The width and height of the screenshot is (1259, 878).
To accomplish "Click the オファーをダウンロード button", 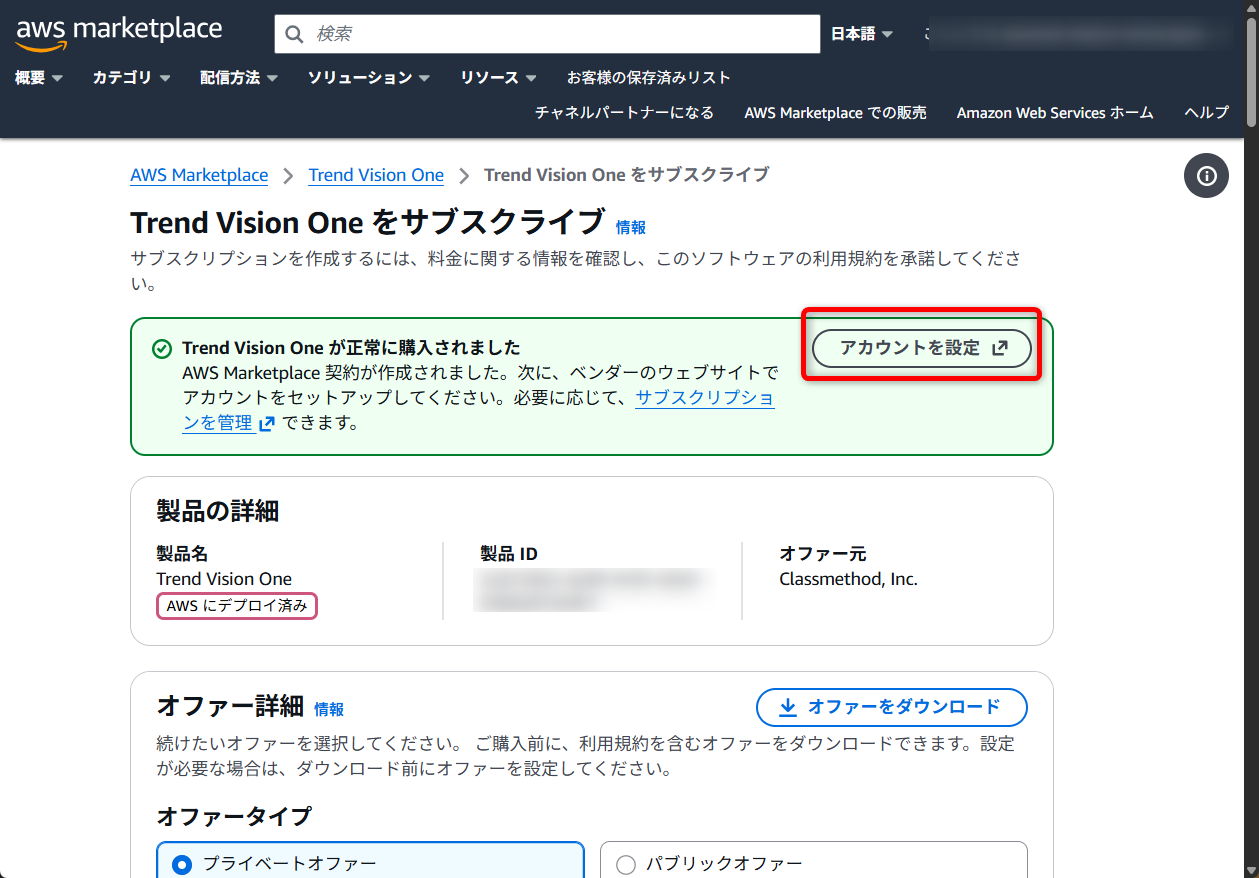I will pyautogui.click(x=892, y=707).
